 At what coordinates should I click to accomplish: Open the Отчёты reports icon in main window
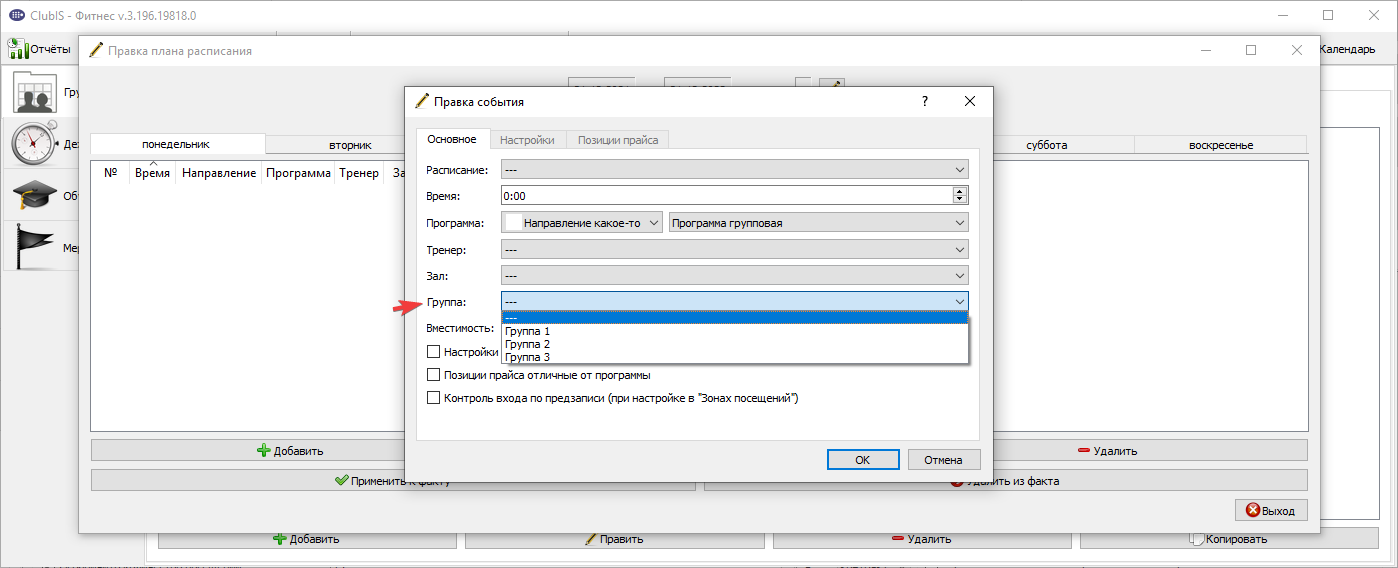[x=18, y=49]
